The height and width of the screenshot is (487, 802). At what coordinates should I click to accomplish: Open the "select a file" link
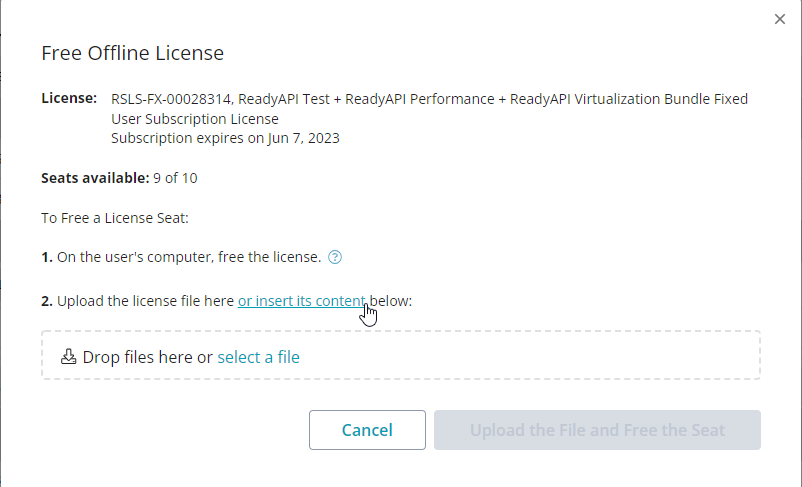tap(258, 357)
